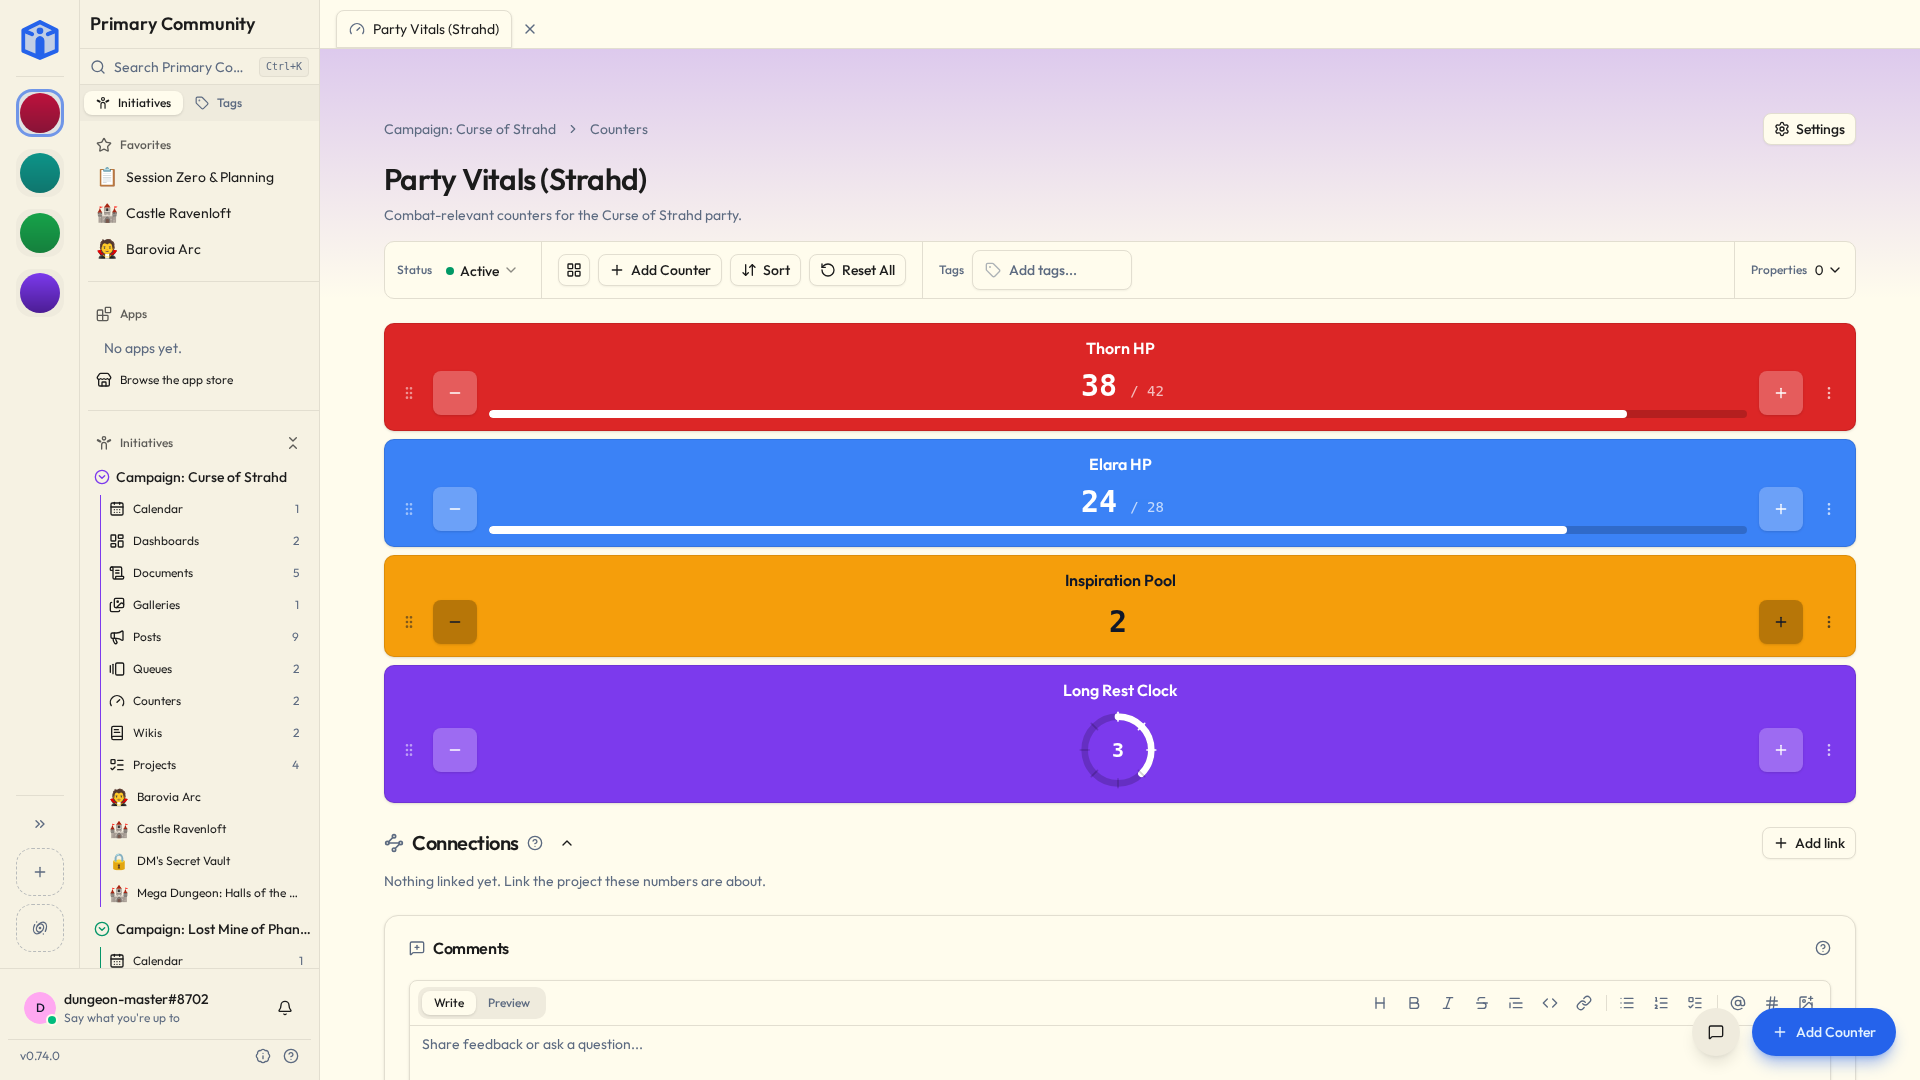
Task: Click the Comments help icon
Action: (1823, 948)
